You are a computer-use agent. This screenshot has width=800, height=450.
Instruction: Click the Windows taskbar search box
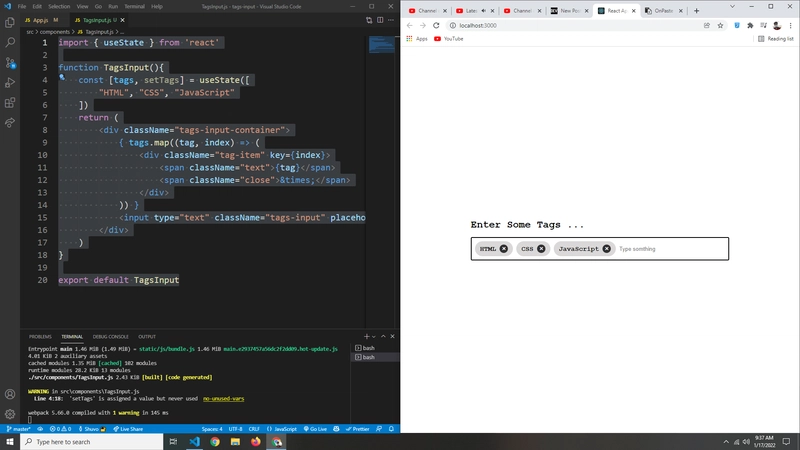(x=92, y=441)
